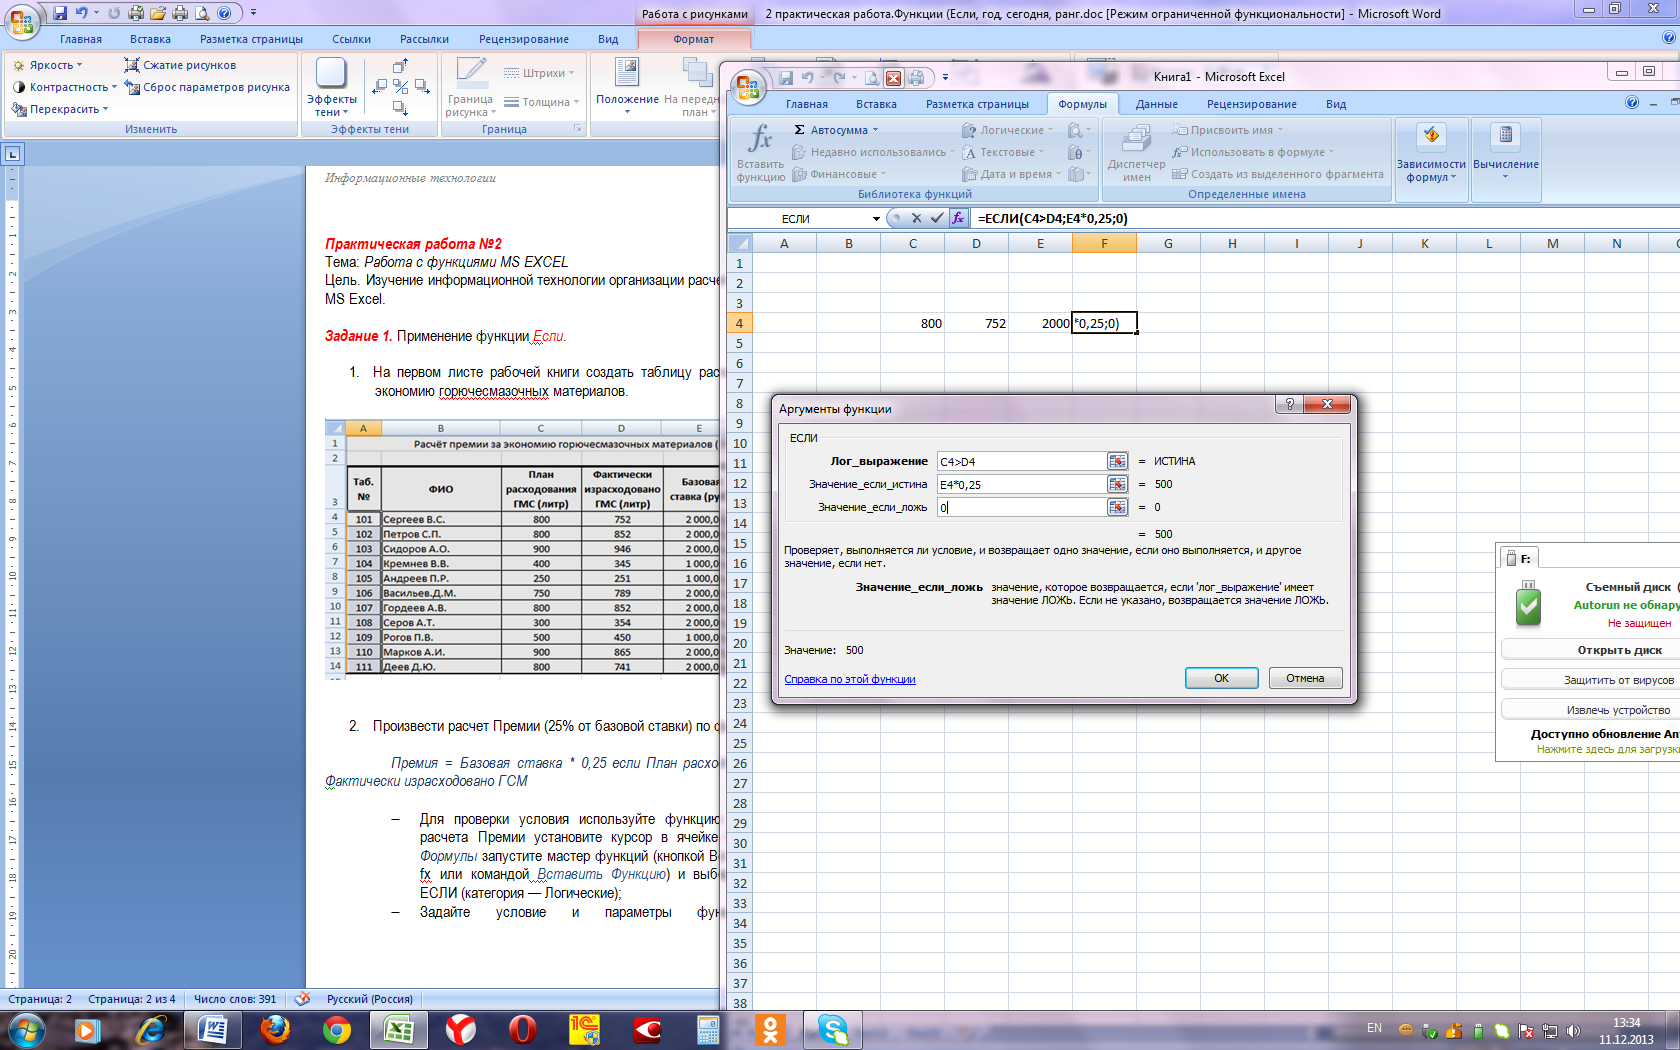
Task: Confirm formula entry with checkmark in formula bar
Action: [937, 218]
